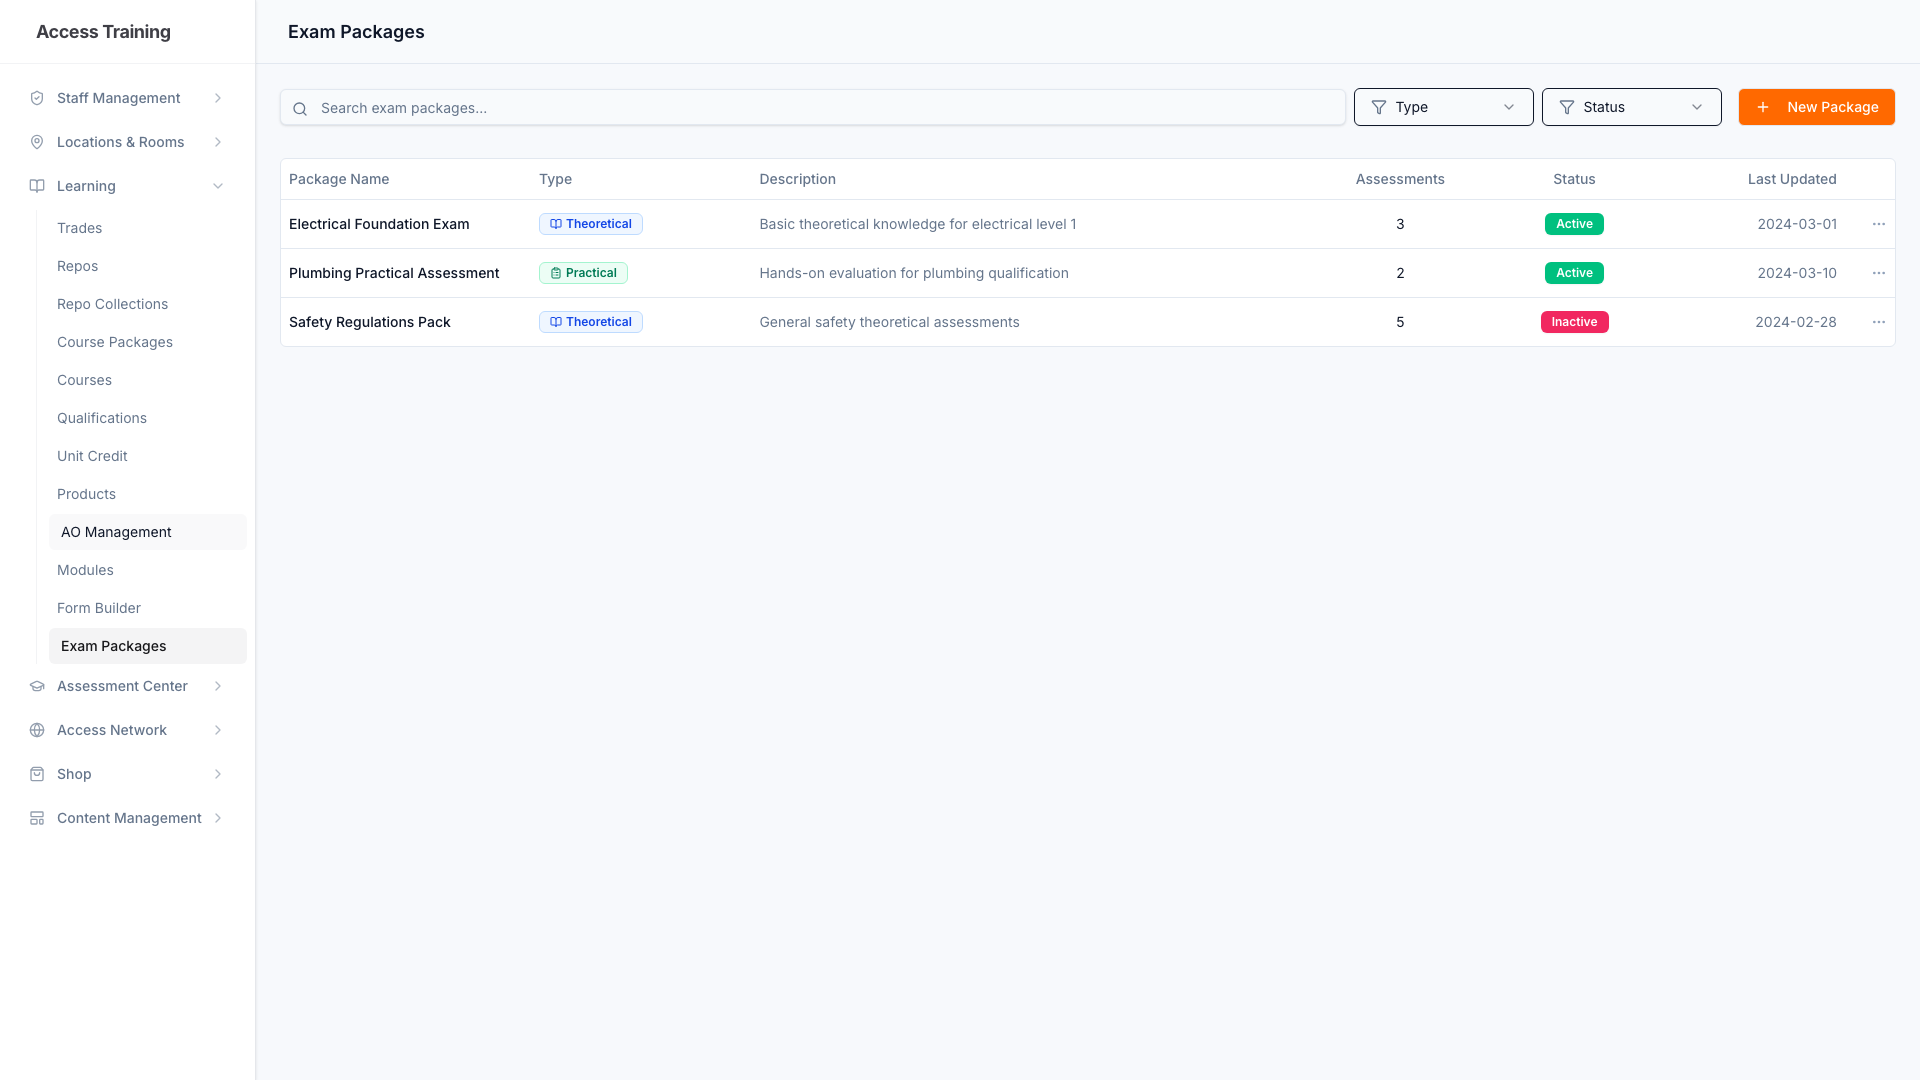Click description 'Hands-on evaluation for plumbing qualification'

click(914, 273)
